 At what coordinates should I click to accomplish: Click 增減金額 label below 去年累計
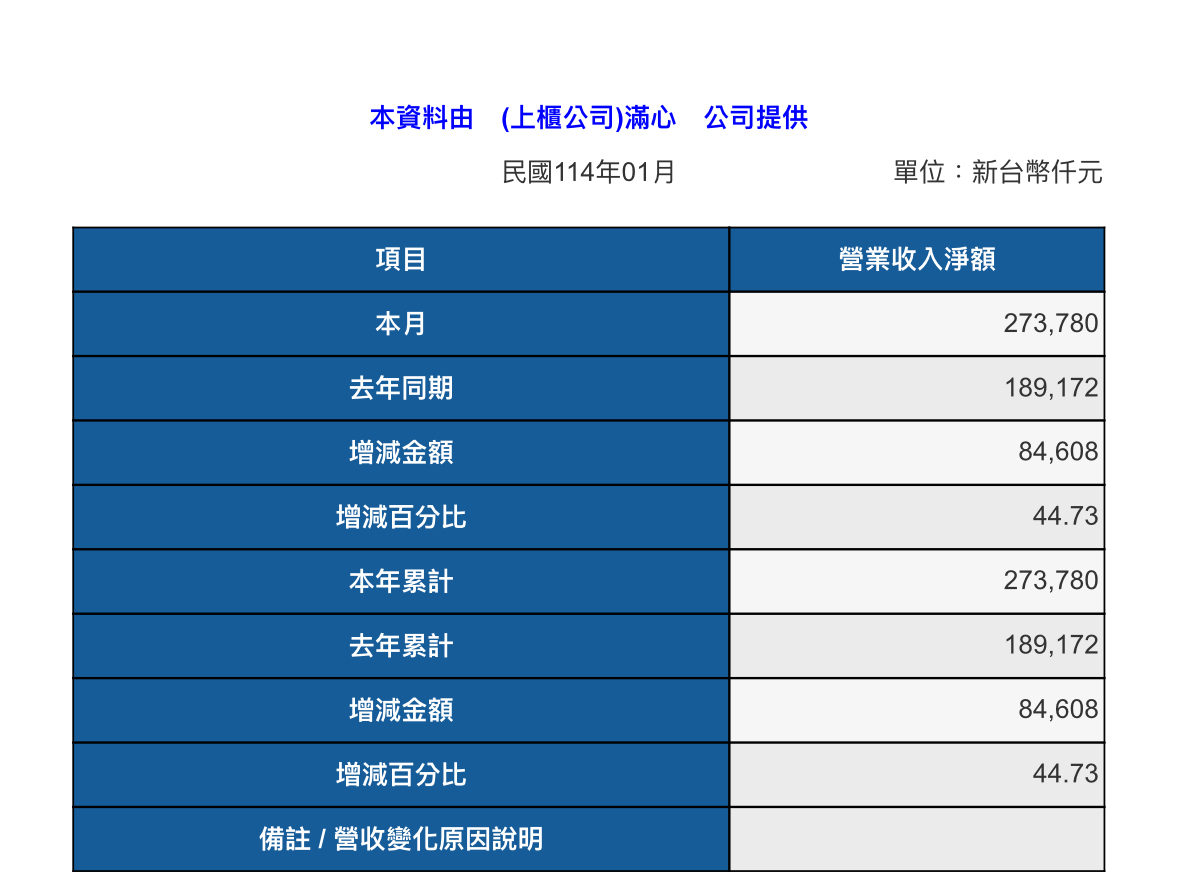[x=401, y=711]
